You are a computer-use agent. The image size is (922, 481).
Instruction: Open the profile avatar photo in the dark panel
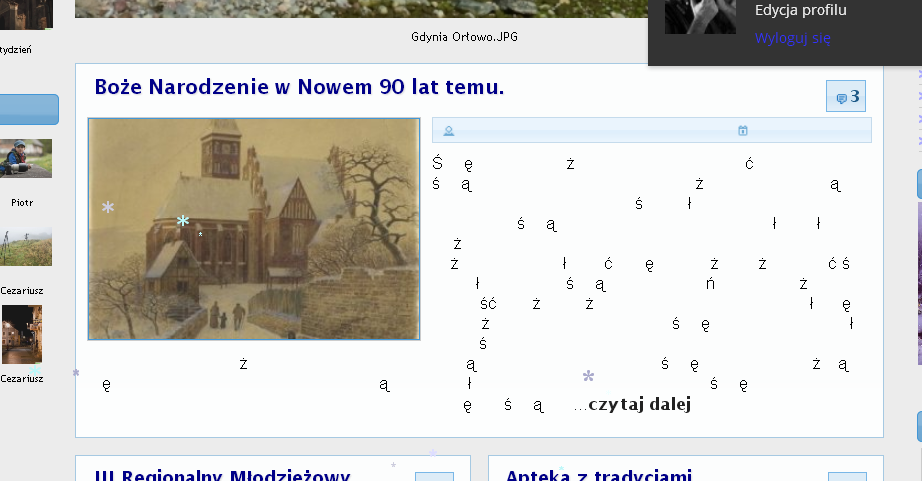pos(700,17)
